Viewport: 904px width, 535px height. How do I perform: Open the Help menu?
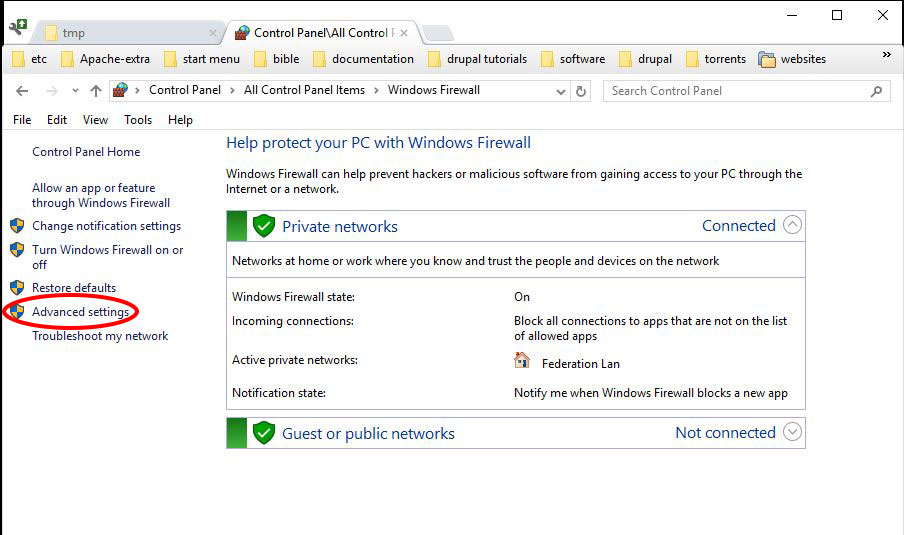[180, 120]
